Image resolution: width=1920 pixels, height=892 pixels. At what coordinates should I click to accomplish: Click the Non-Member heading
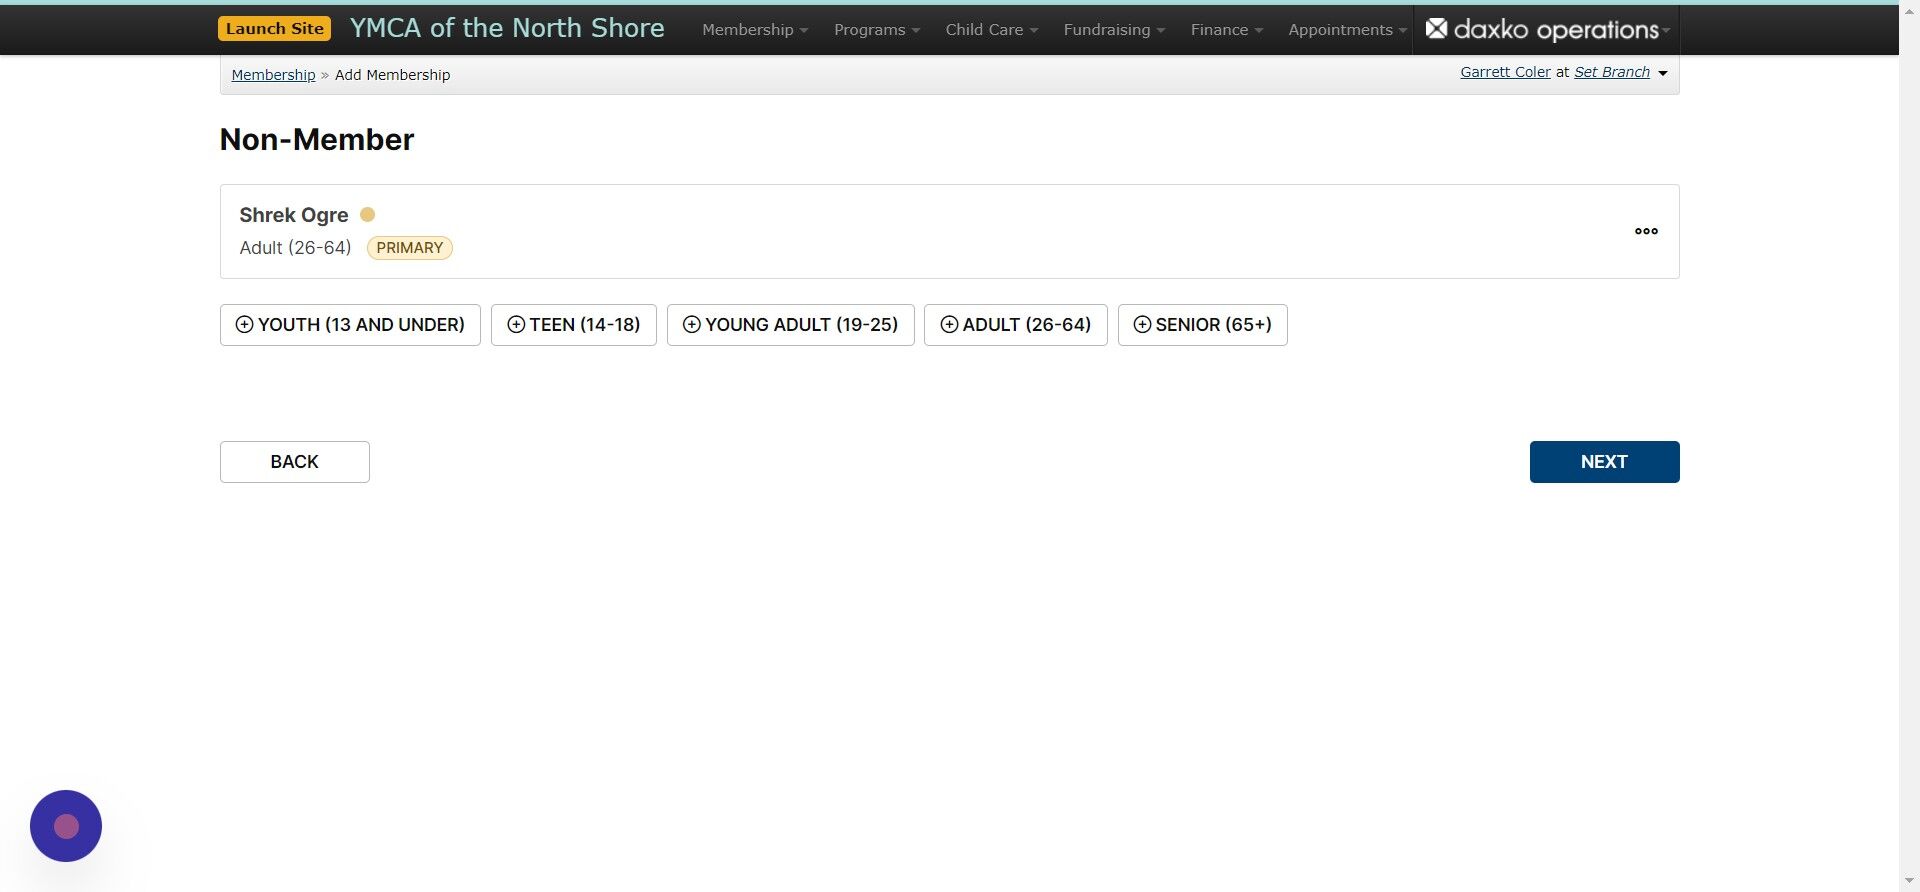coord(317,139)
